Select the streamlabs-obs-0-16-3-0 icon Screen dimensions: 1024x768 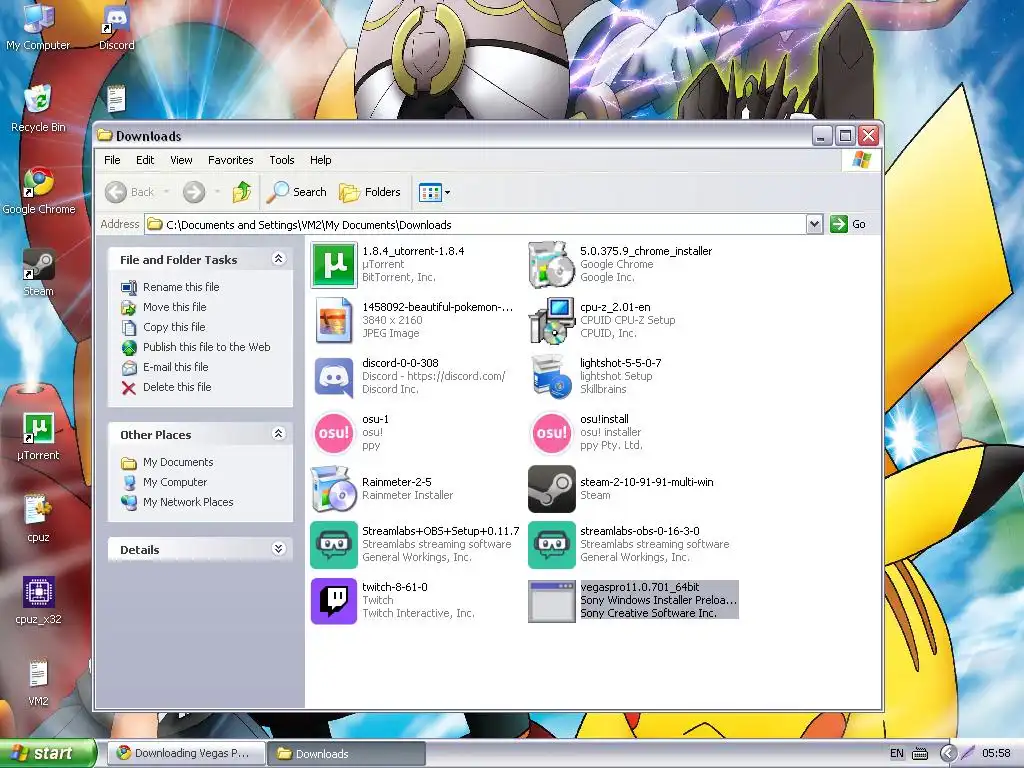click(x=551, y=545)
